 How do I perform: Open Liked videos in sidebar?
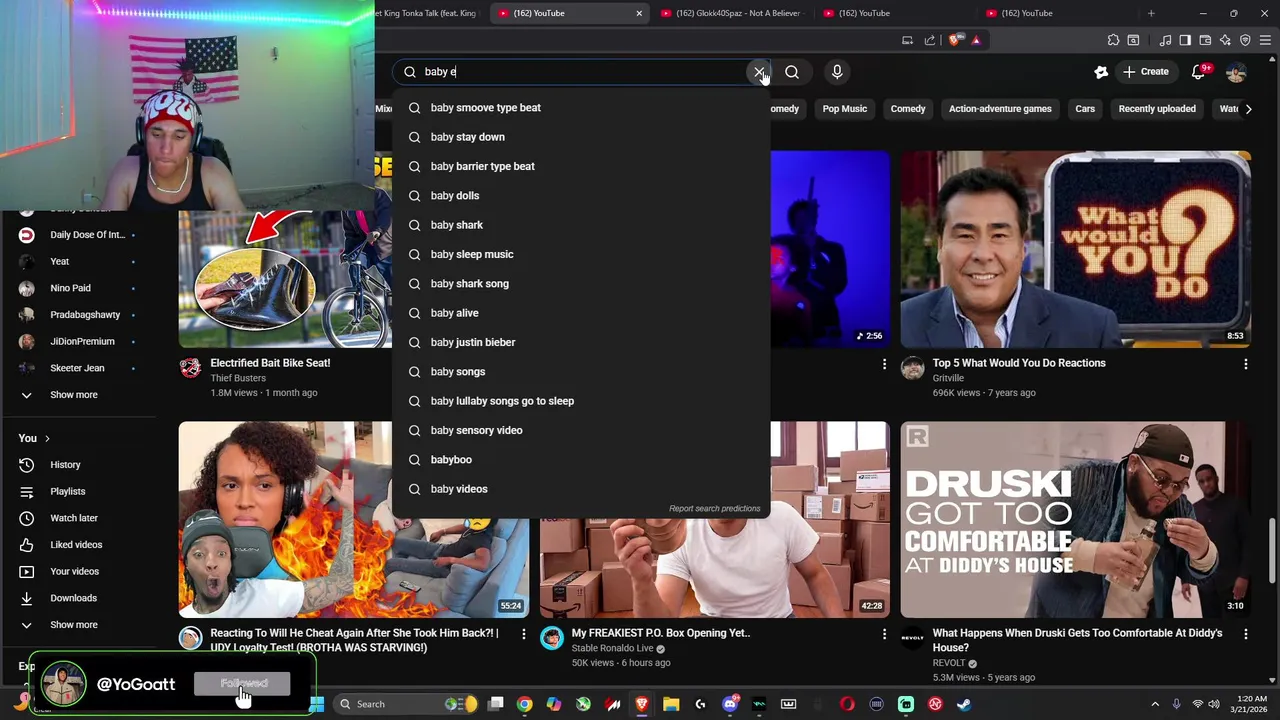[x=76, y=545]
